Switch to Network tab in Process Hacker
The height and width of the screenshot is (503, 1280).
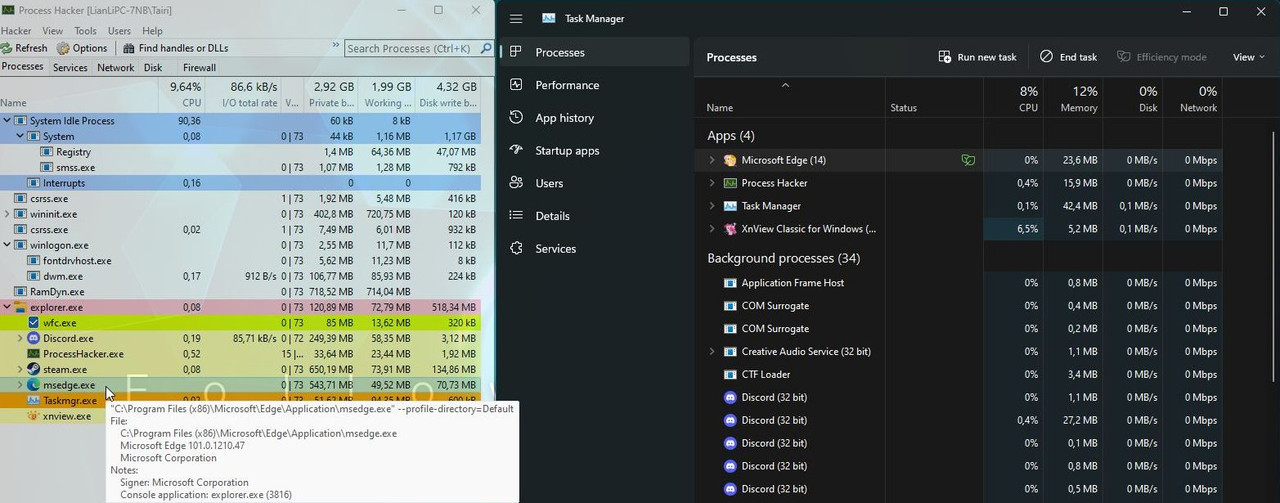[115, 68]
